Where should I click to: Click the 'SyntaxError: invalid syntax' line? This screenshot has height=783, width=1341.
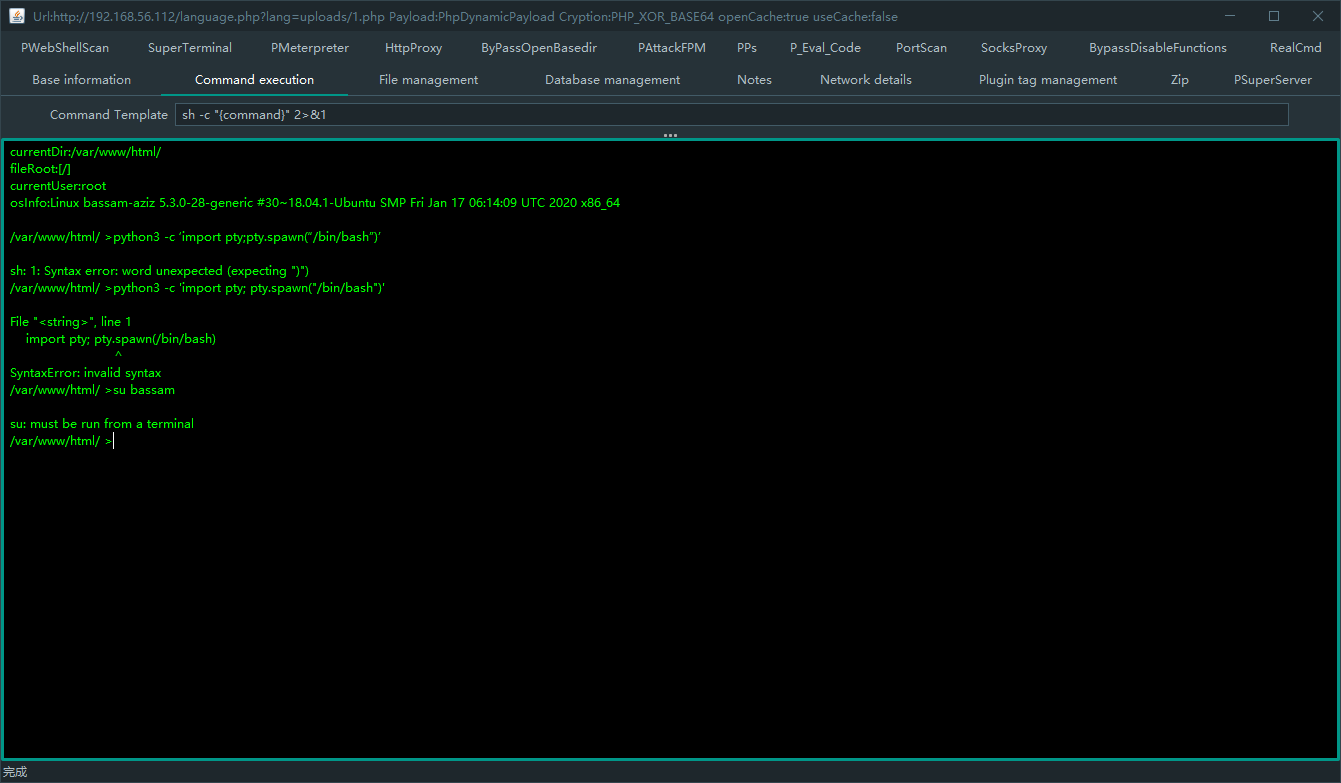(x=85, y=373)
